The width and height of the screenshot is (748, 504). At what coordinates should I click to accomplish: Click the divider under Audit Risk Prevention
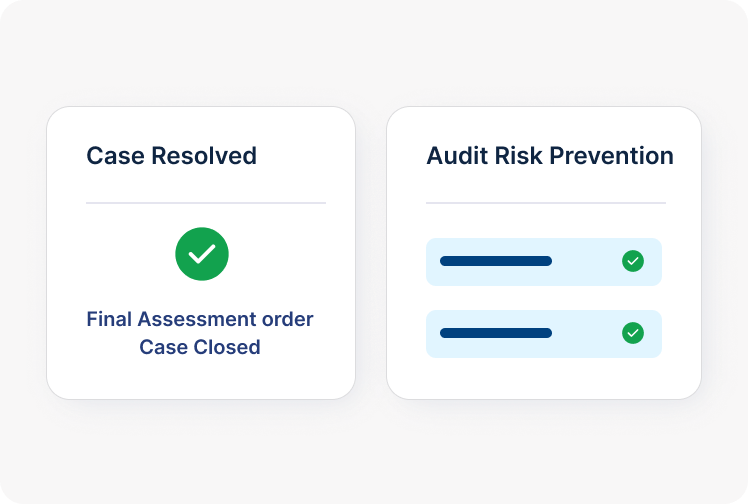point(546,203)
